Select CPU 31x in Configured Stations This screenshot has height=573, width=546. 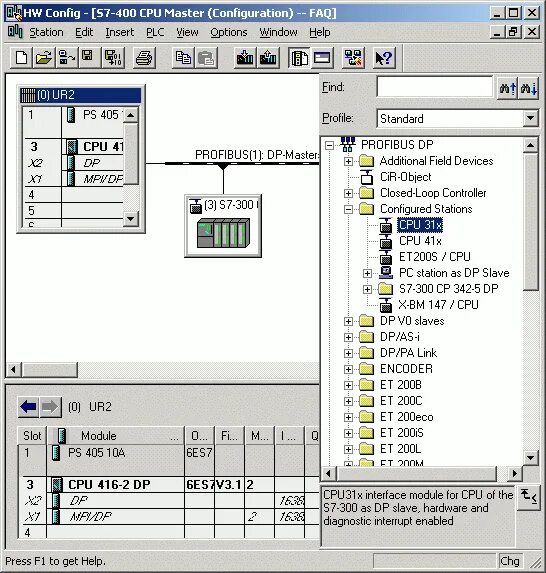point(420,225)
